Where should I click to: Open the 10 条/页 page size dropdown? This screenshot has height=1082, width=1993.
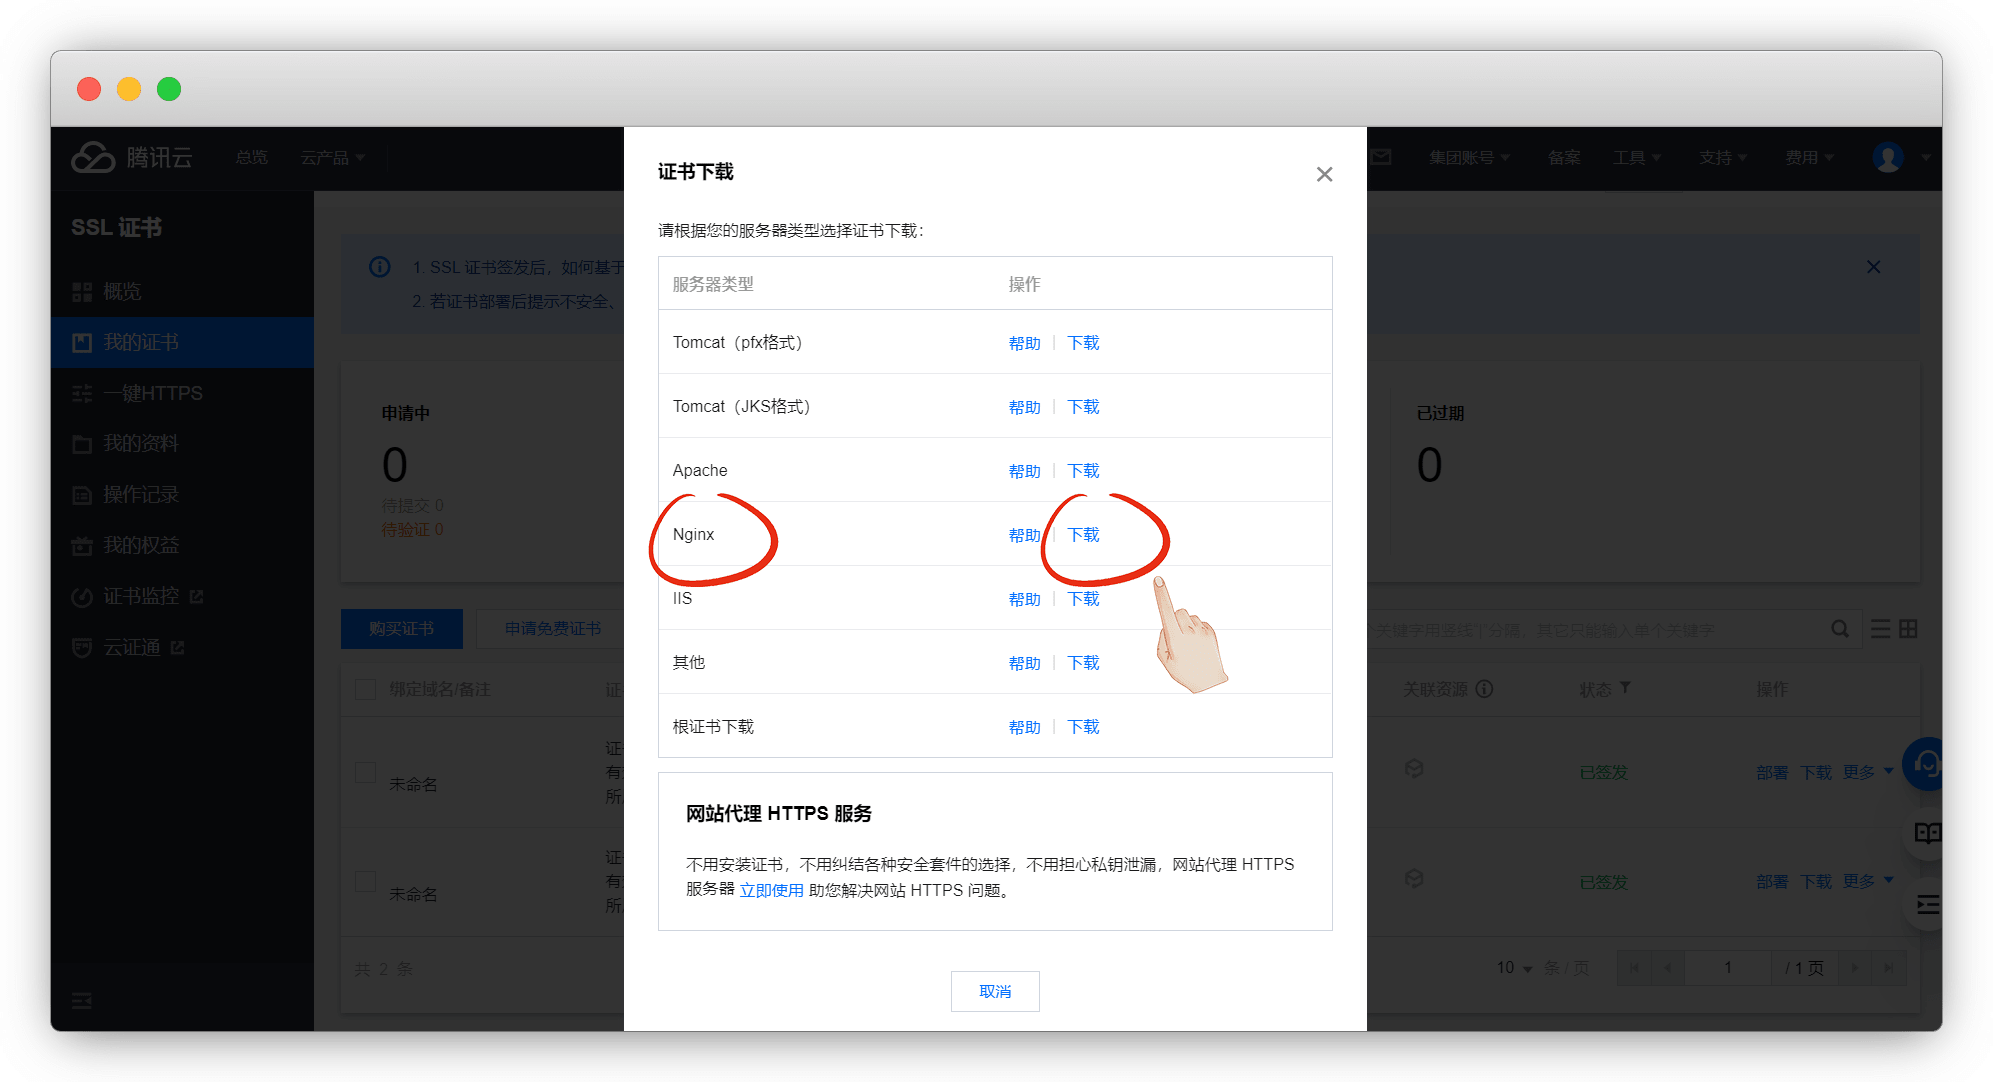1514,968
